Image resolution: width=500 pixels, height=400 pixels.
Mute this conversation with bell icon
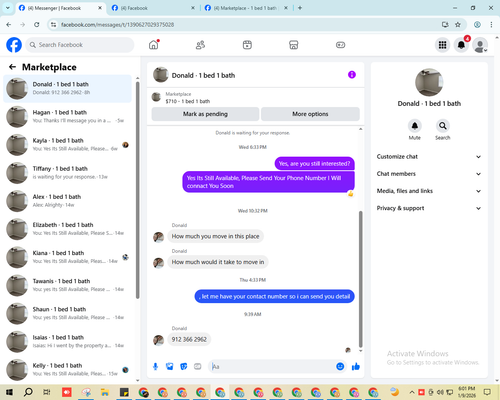click(415, 126)
